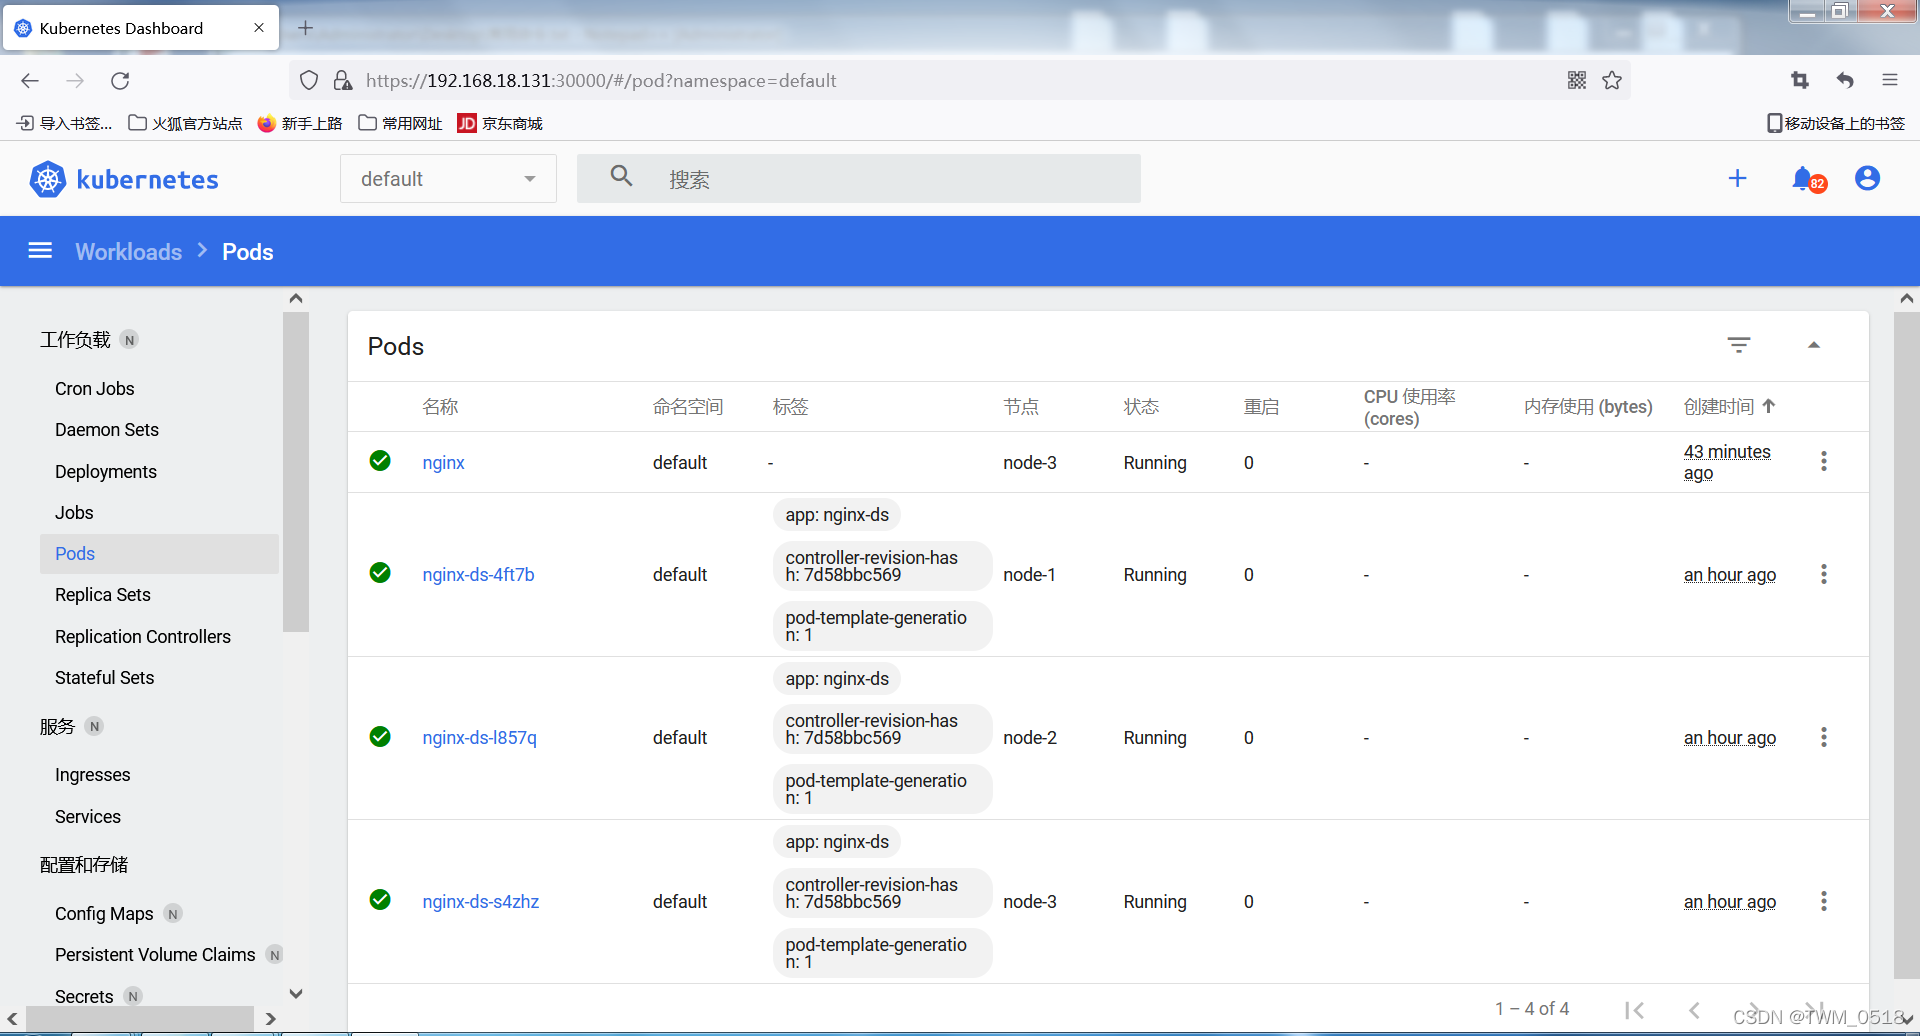Screen dimensions: 1920x1036
Task: Click the sidebar vertical scrollbar thumb
Action: tap(295, 470)
